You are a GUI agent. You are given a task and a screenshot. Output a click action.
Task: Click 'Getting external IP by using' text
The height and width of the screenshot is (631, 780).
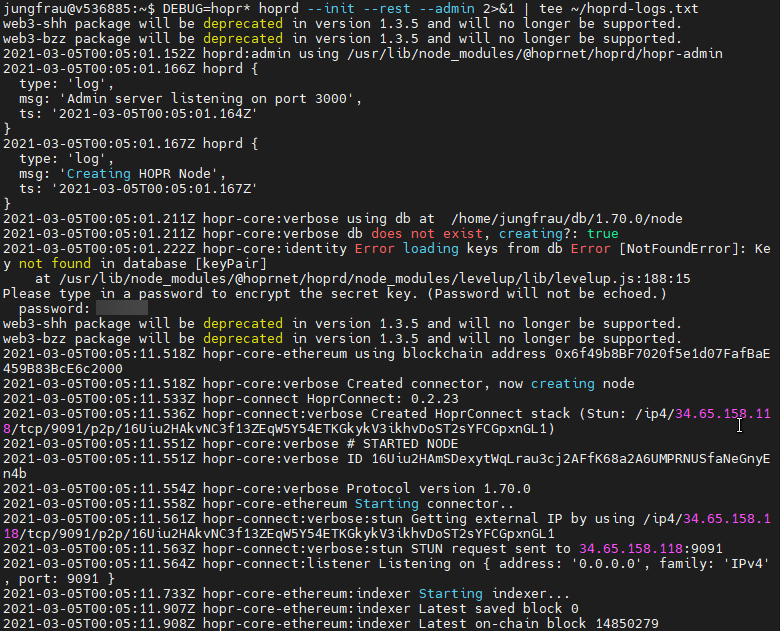(523, 519)
